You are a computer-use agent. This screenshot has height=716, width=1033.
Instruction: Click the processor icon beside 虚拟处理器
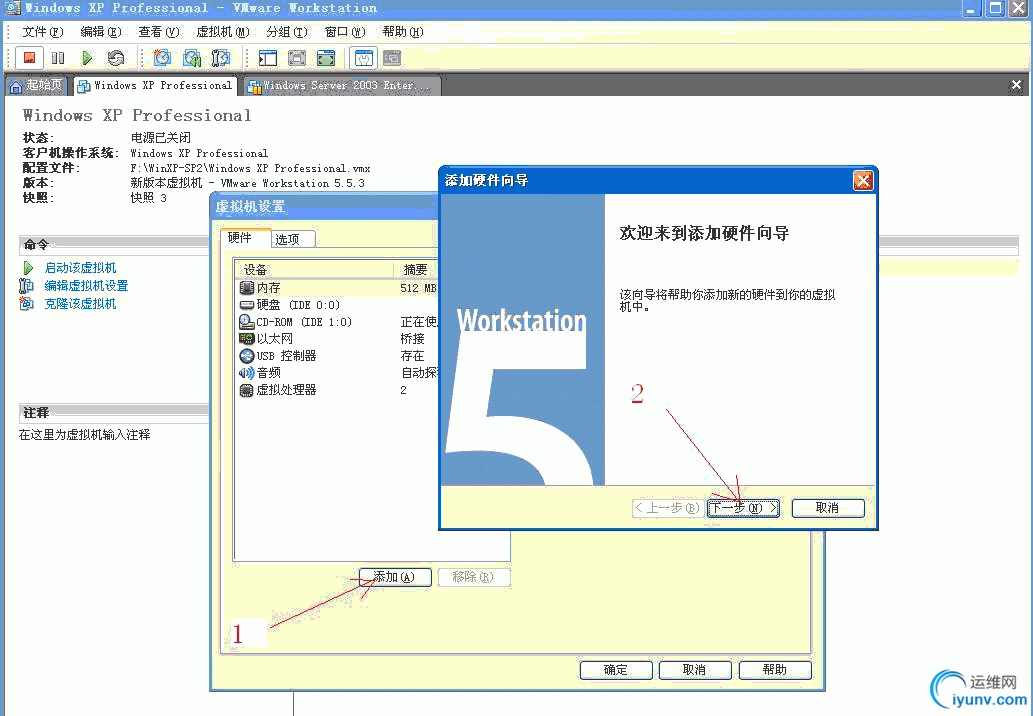pyautogui.click(x=246, y=391)
